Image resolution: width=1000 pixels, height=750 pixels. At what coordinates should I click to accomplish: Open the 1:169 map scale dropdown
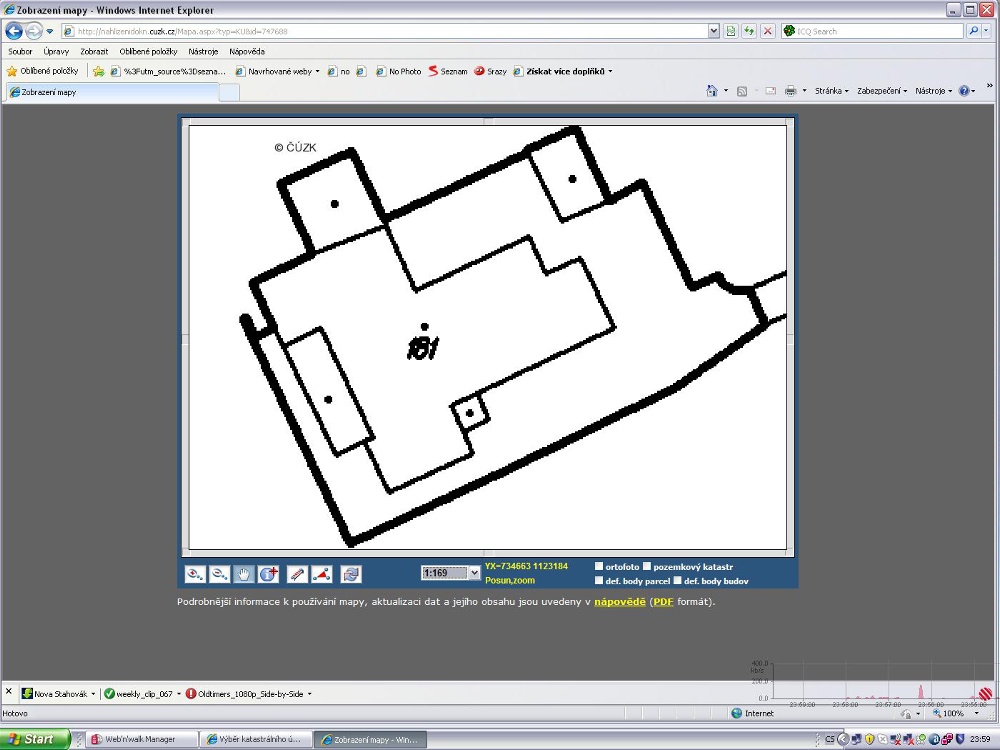(x=450, y=573)
